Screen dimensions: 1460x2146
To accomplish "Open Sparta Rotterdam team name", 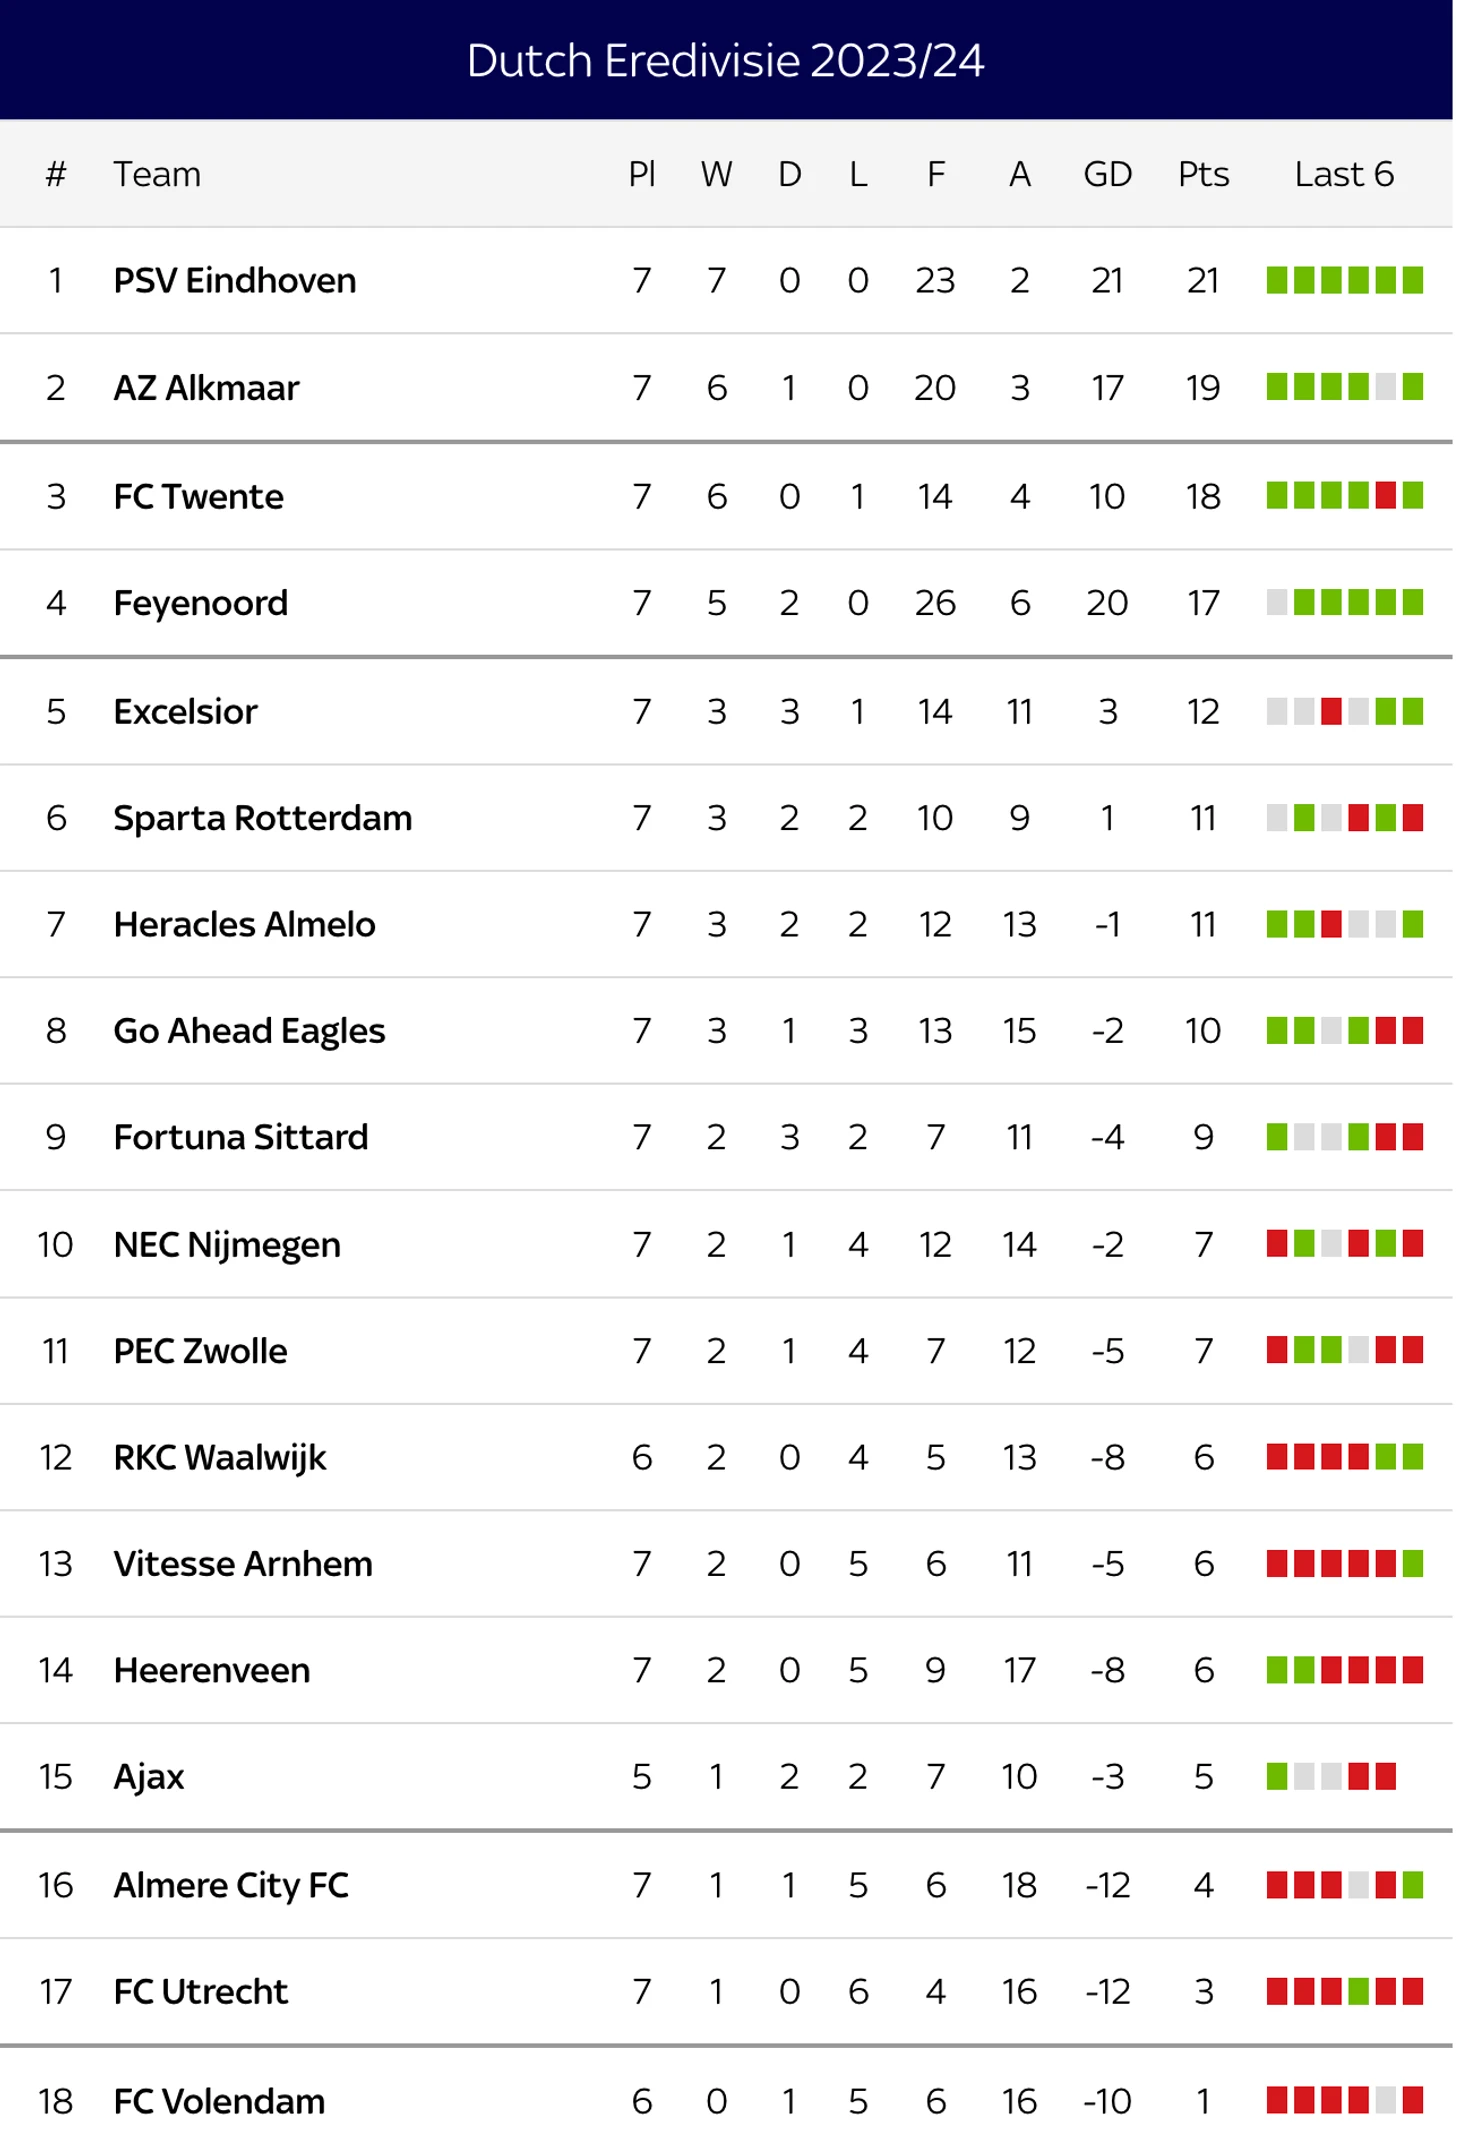I will pyautogui.click(x=262, y=818).
